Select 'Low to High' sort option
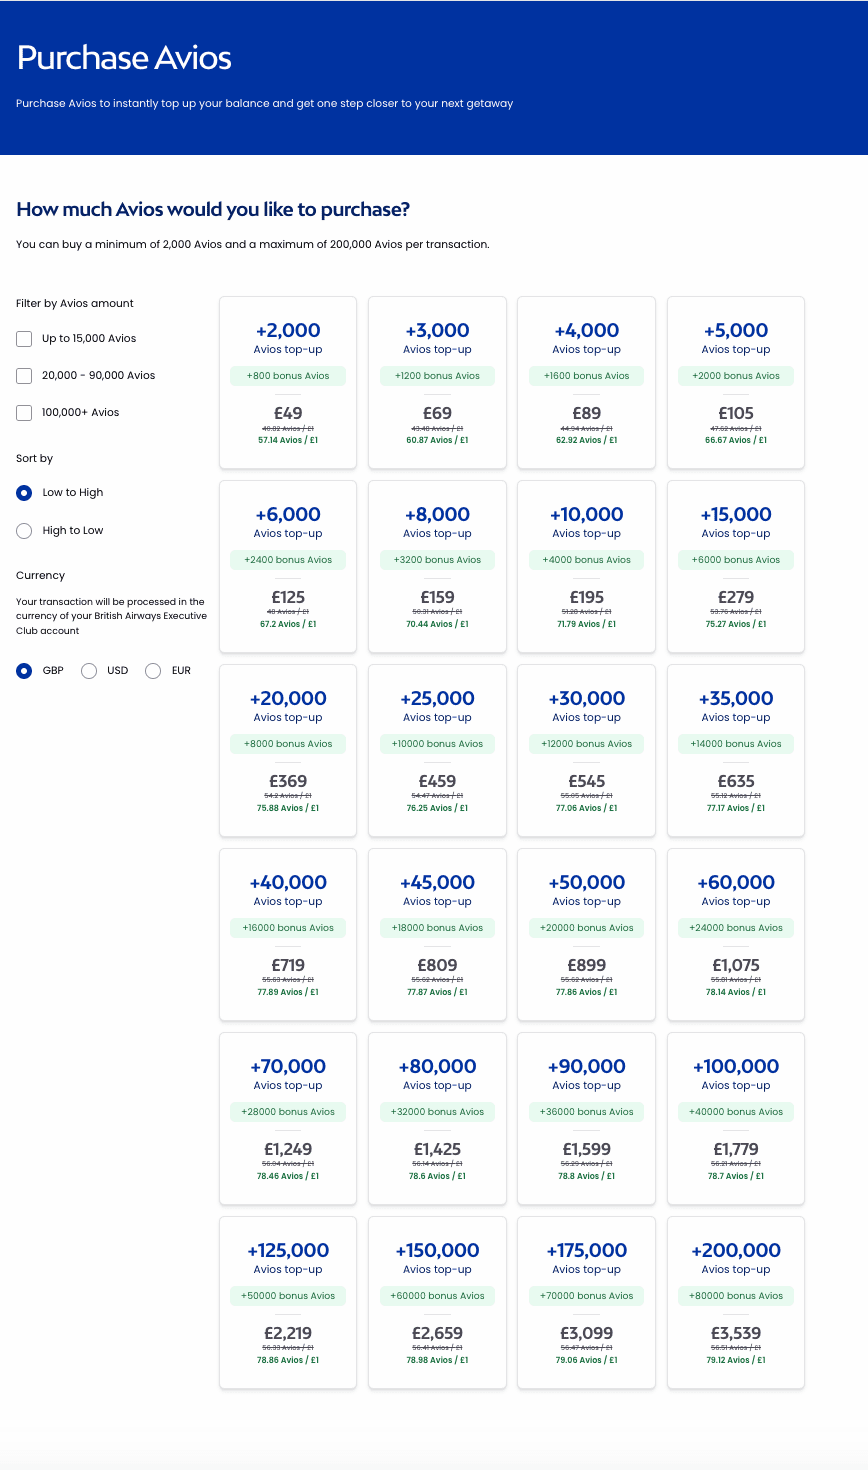Image resolution: width=868 pixels, height=1470 pixels. [x=24, y=493]
